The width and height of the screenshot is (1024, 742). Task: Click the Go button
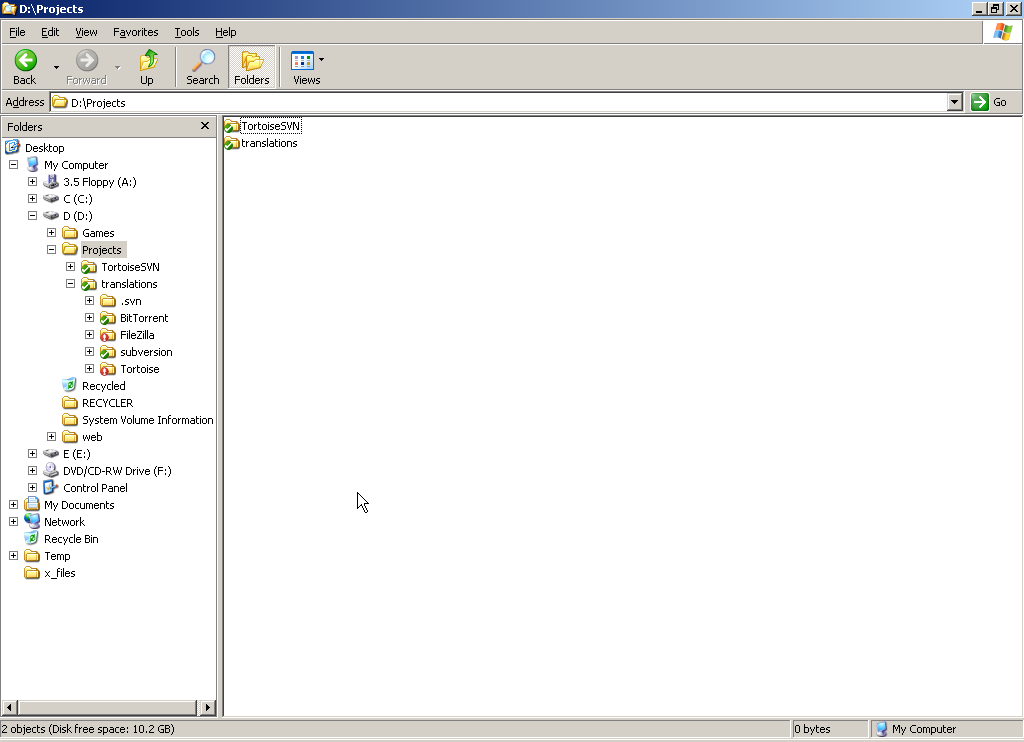(989, 102)
